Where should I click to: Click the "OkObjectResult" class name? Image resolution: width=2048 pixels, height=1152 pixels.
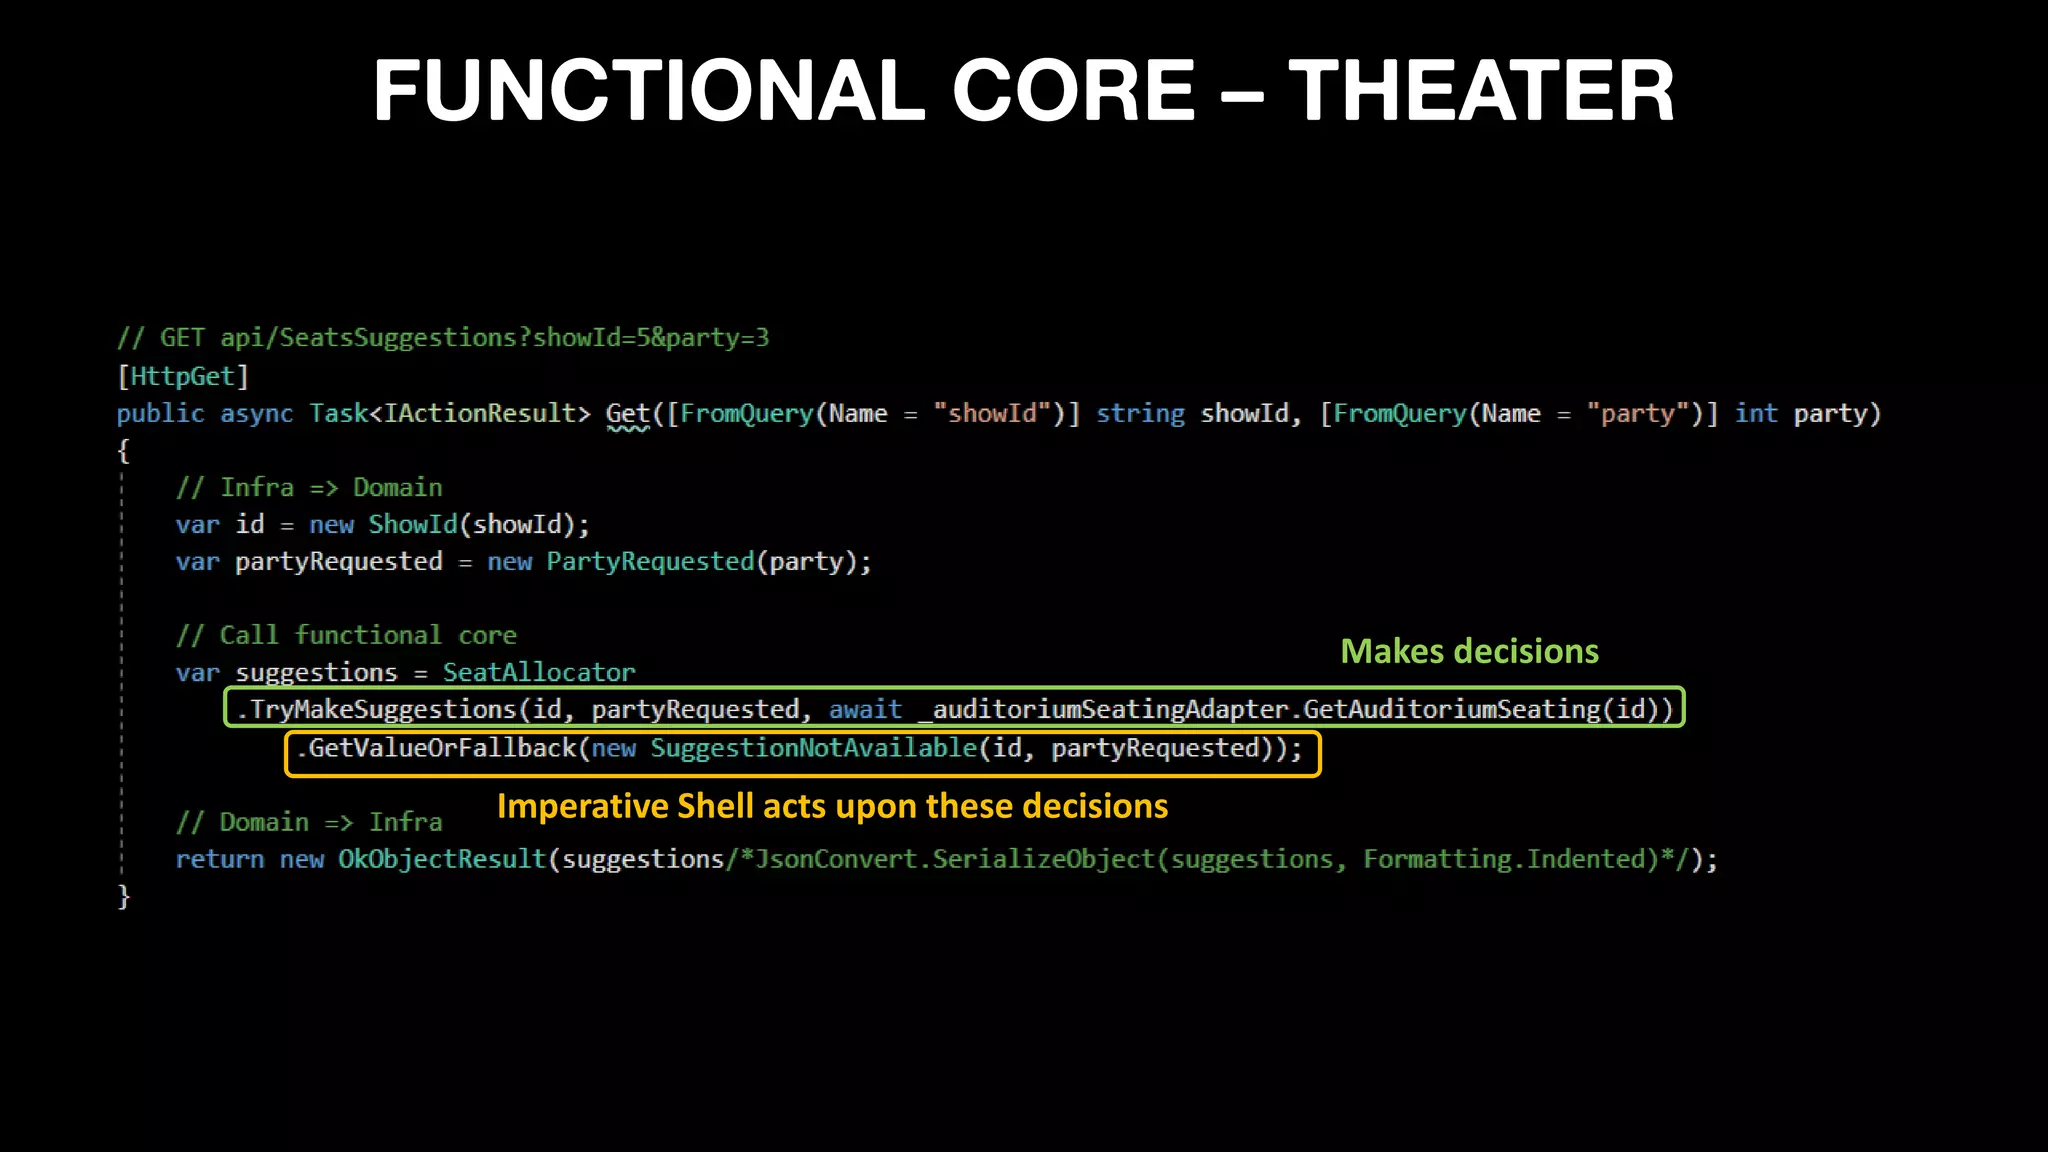[x=442, y=859]
